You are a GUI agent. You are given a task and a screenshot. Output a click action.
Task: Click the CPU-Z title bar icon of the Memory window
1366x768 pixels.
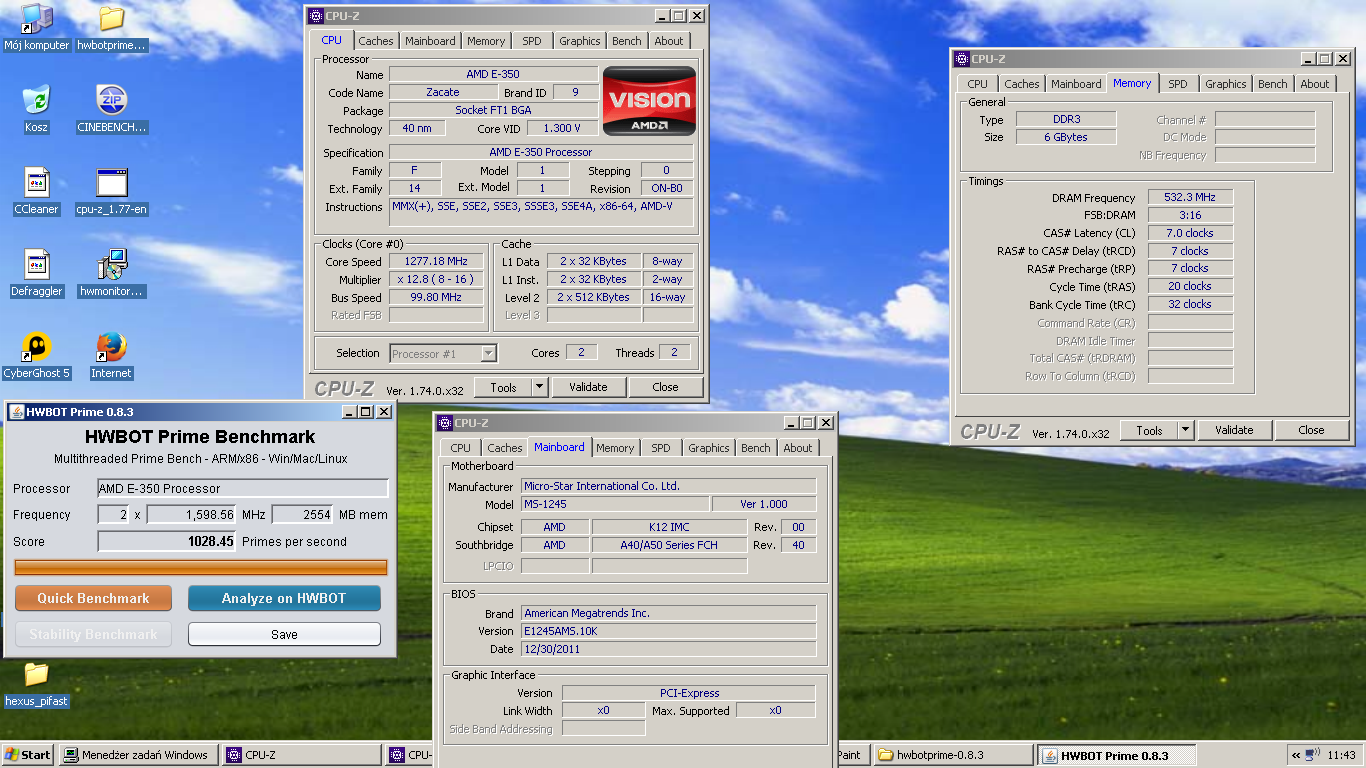coord(962,59)
